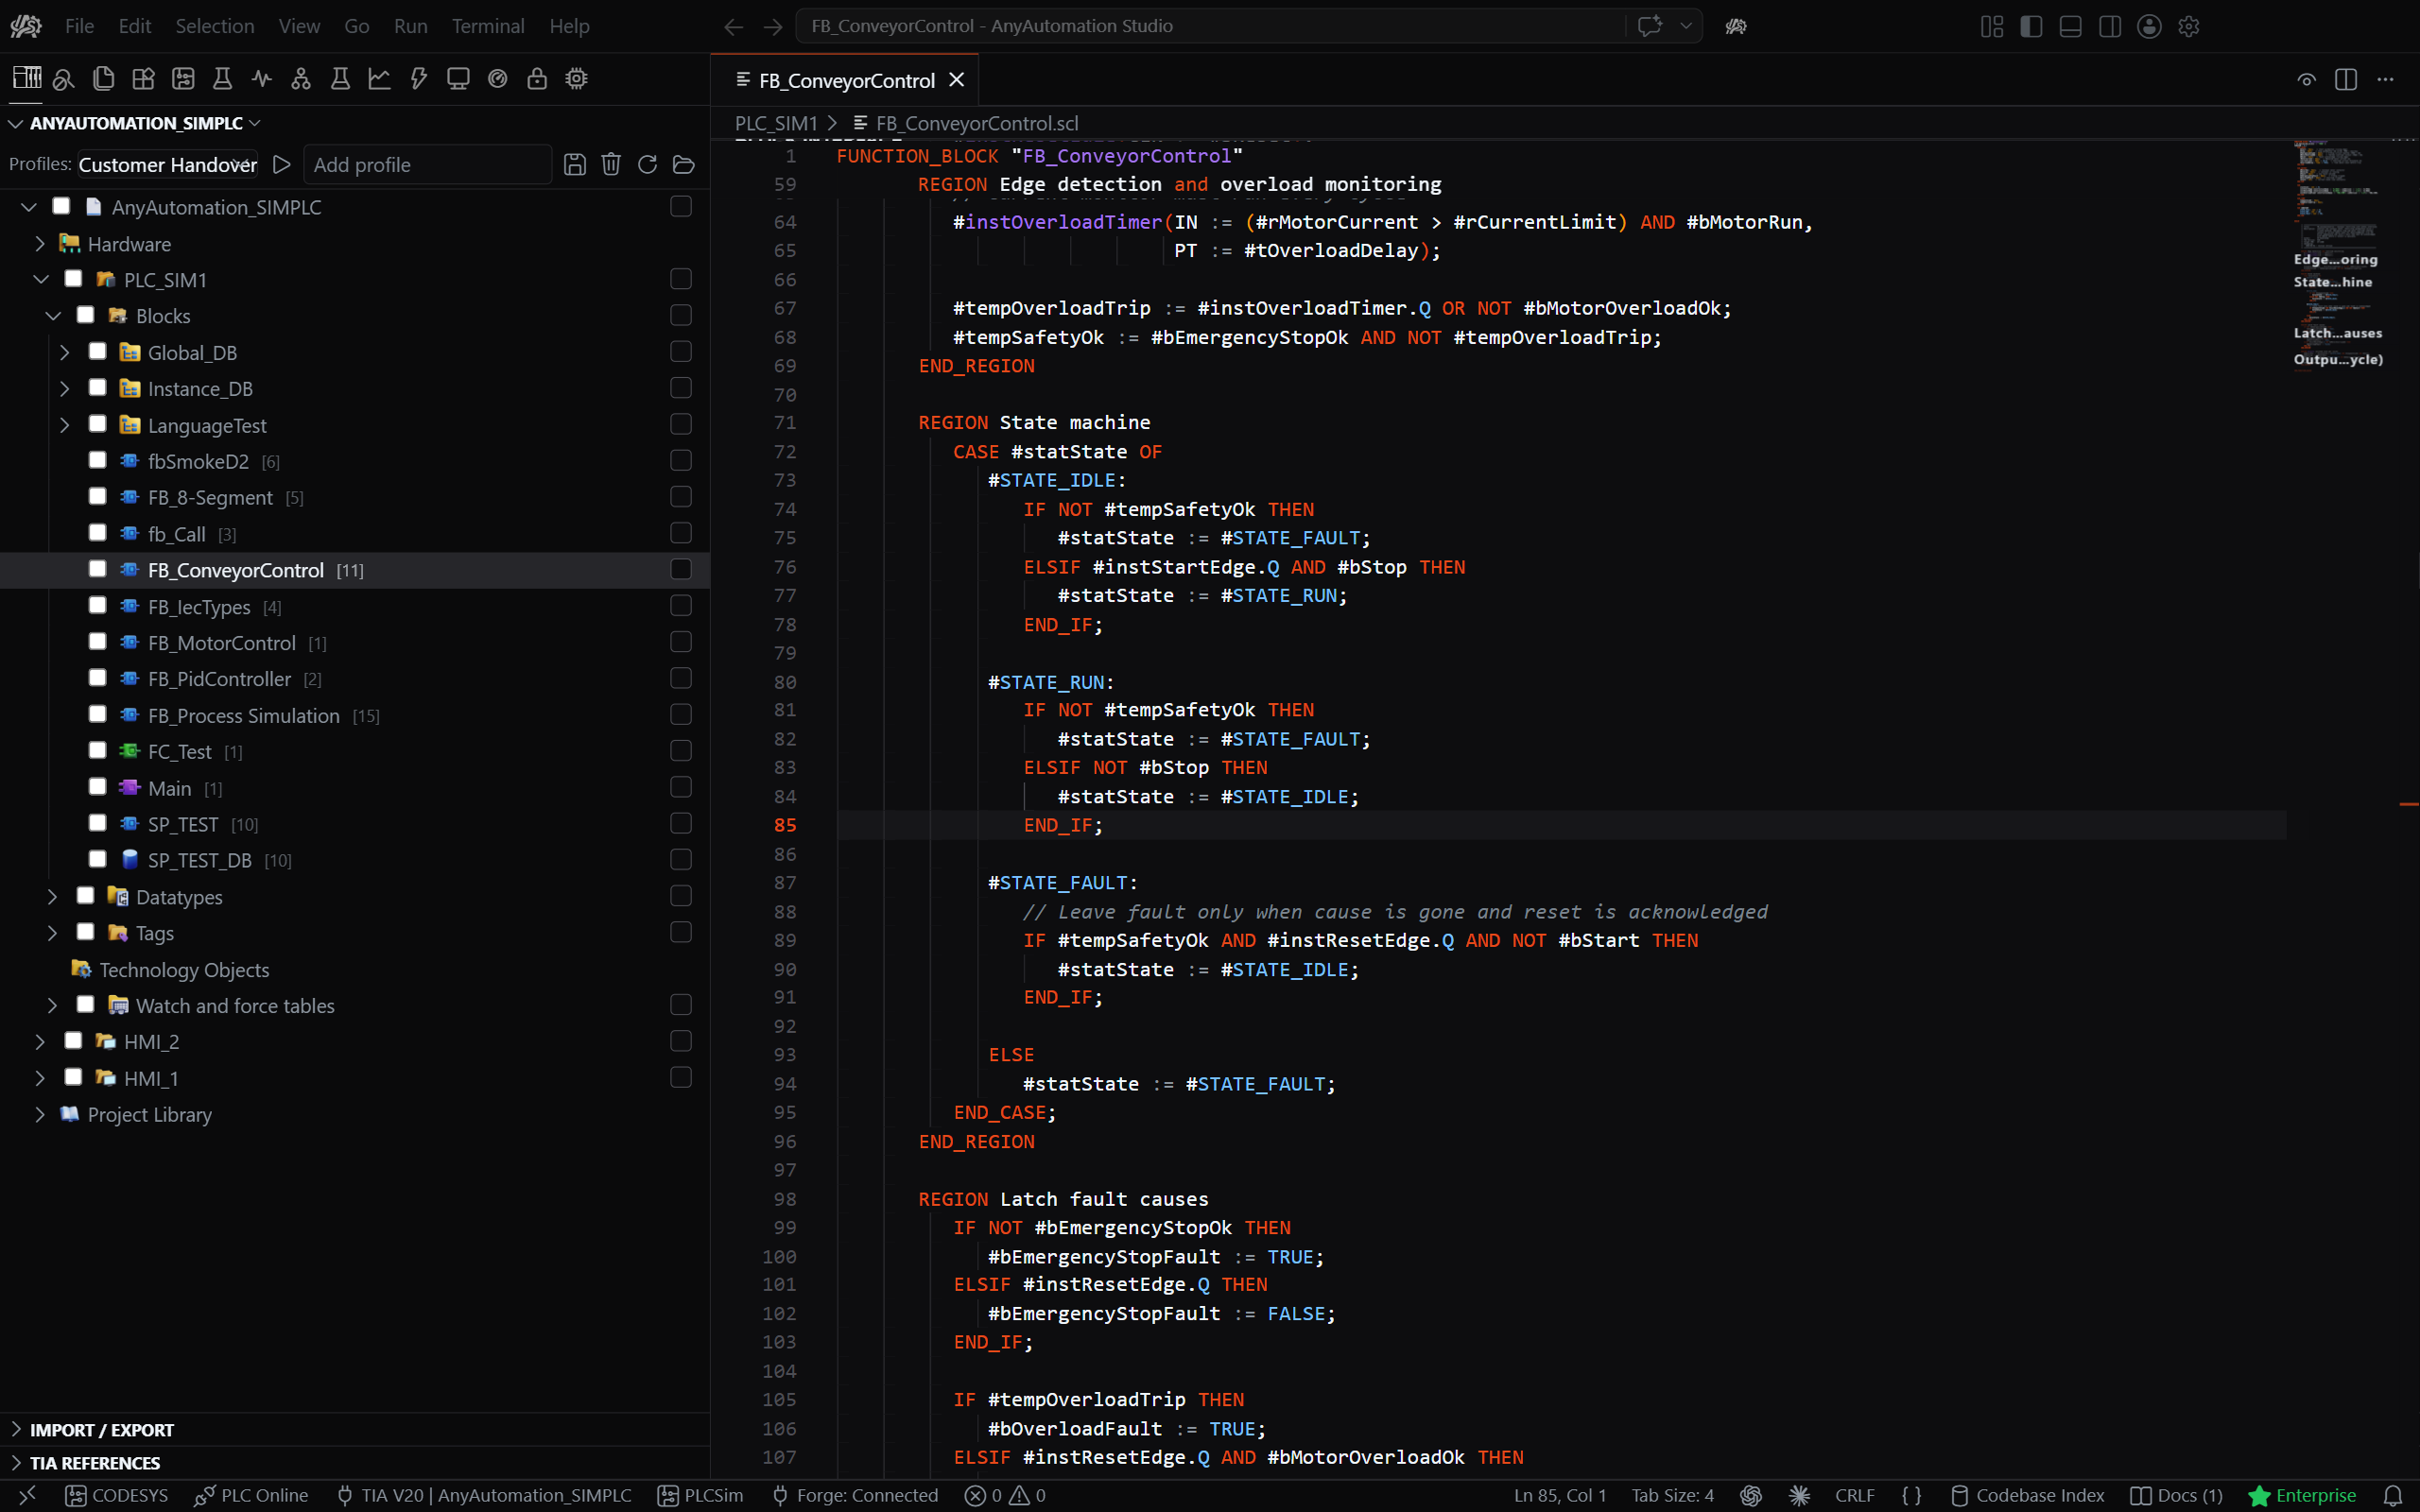Expand the Datatypes folder
The width and height of the screenshot is (2420, 1512).
click(52, 897)
